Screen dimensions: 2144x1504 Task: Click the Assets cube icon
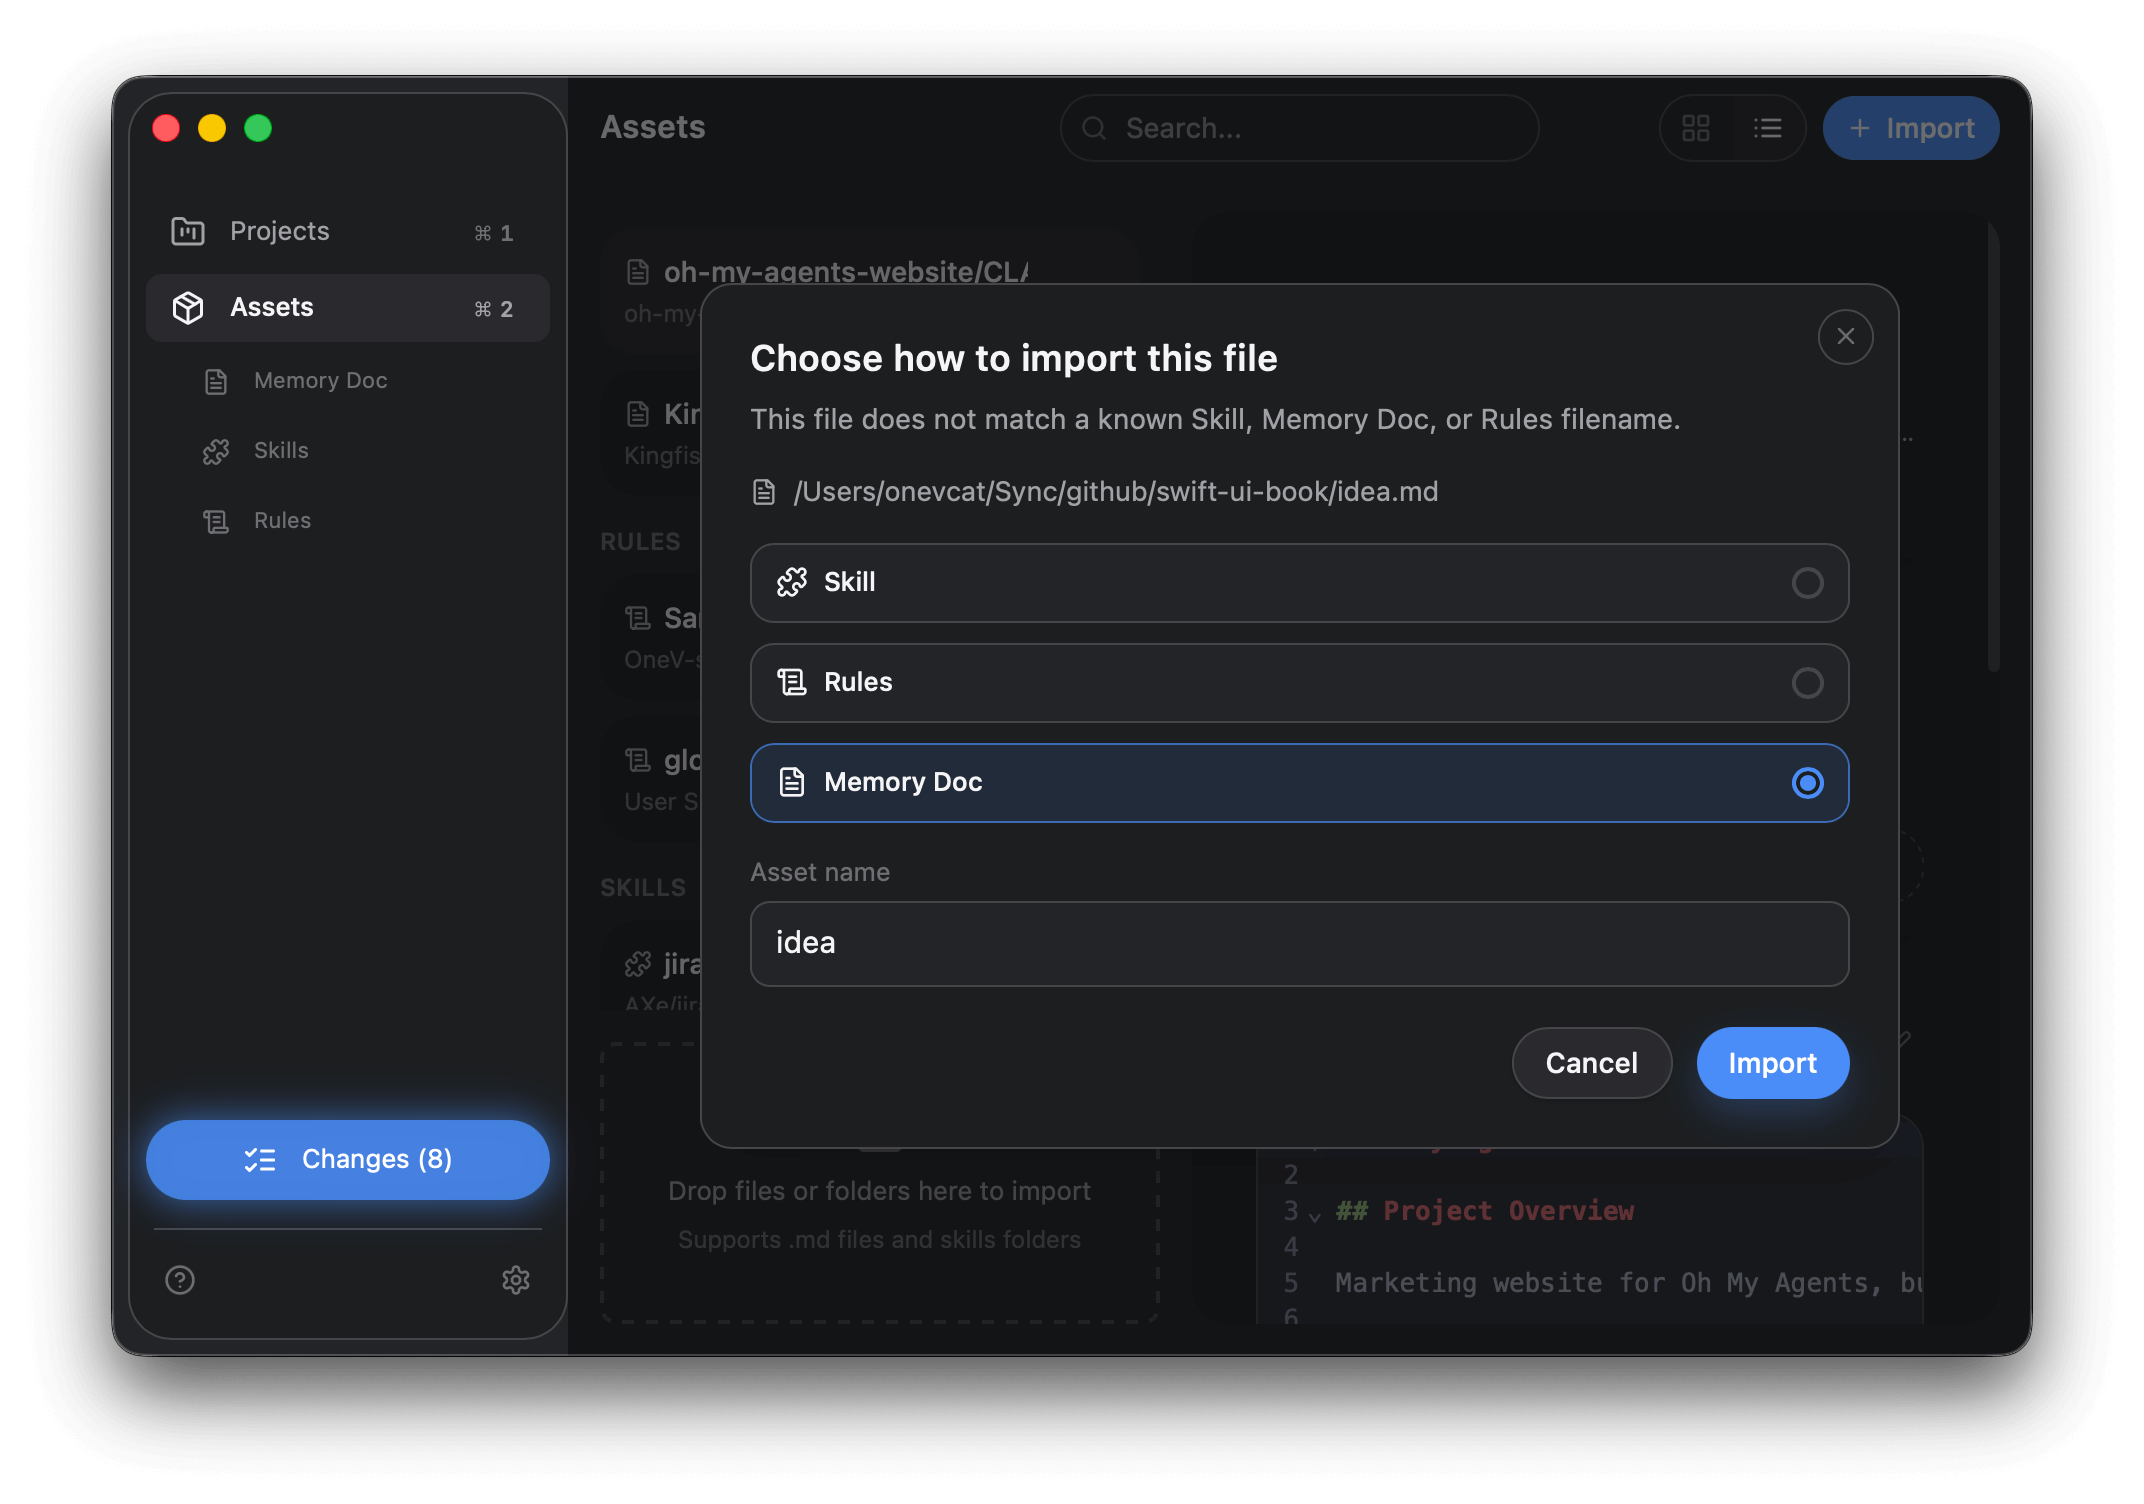click(187, 307)
